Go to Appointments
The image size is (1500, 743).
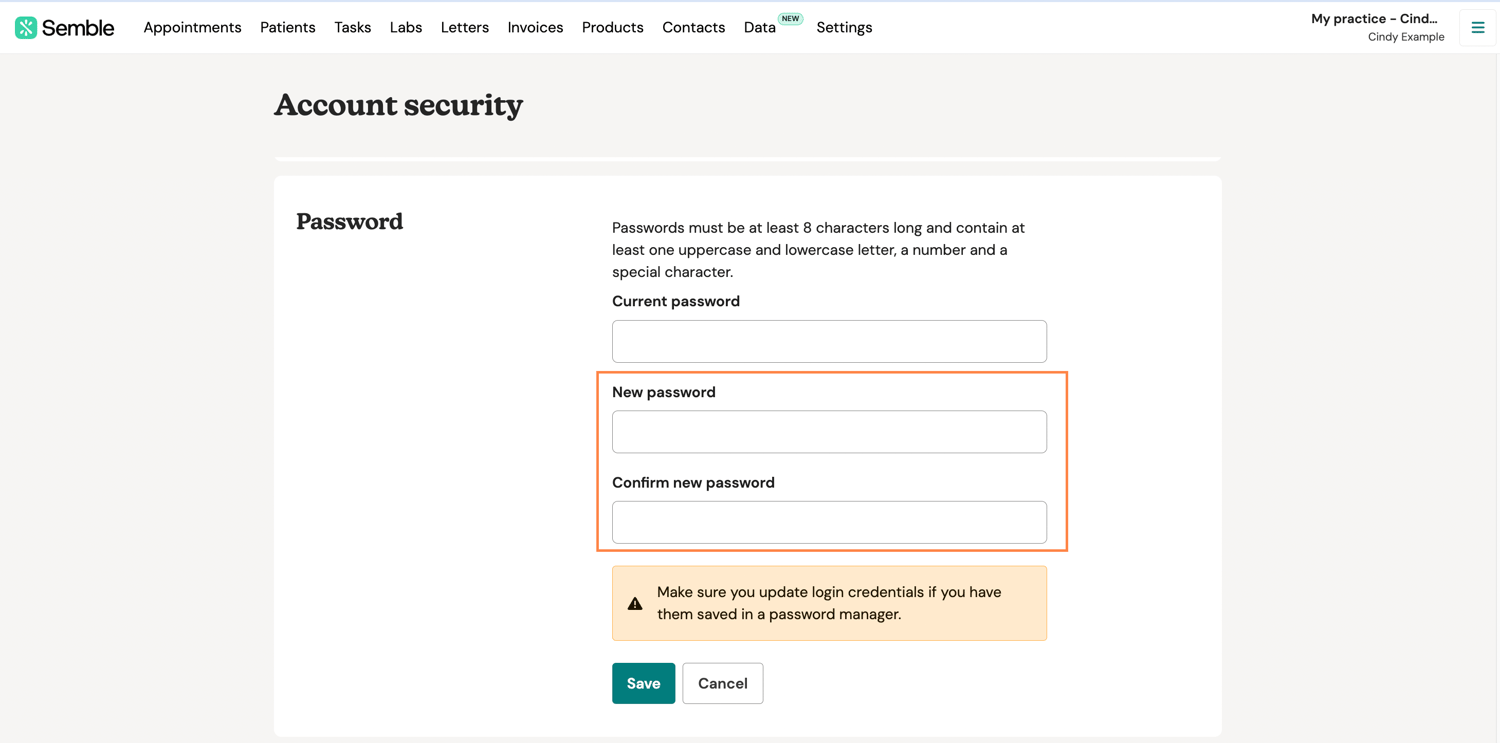pos(192,27)
